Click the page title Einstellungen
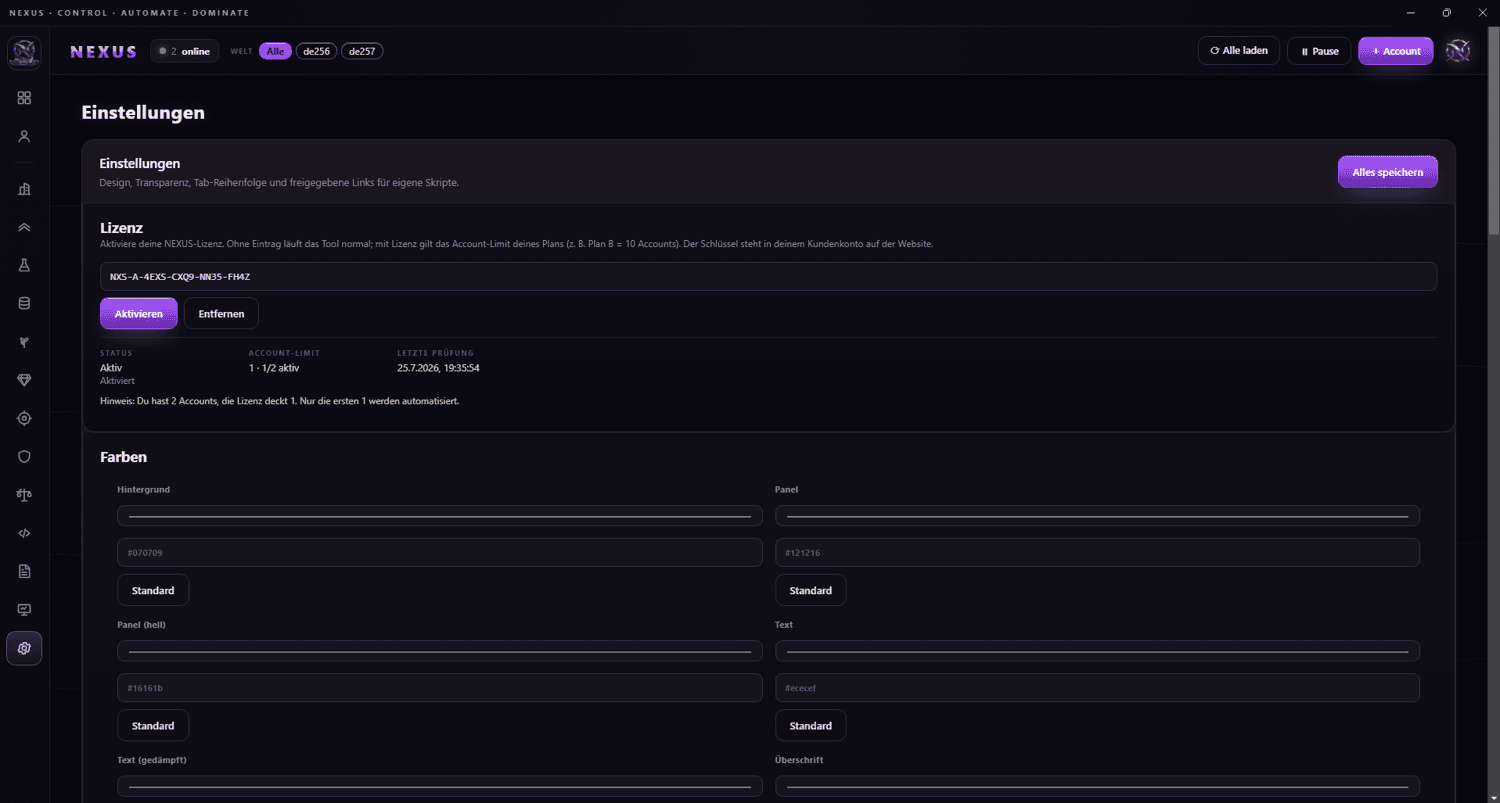The image size is (1500, 803). (143, 113)
